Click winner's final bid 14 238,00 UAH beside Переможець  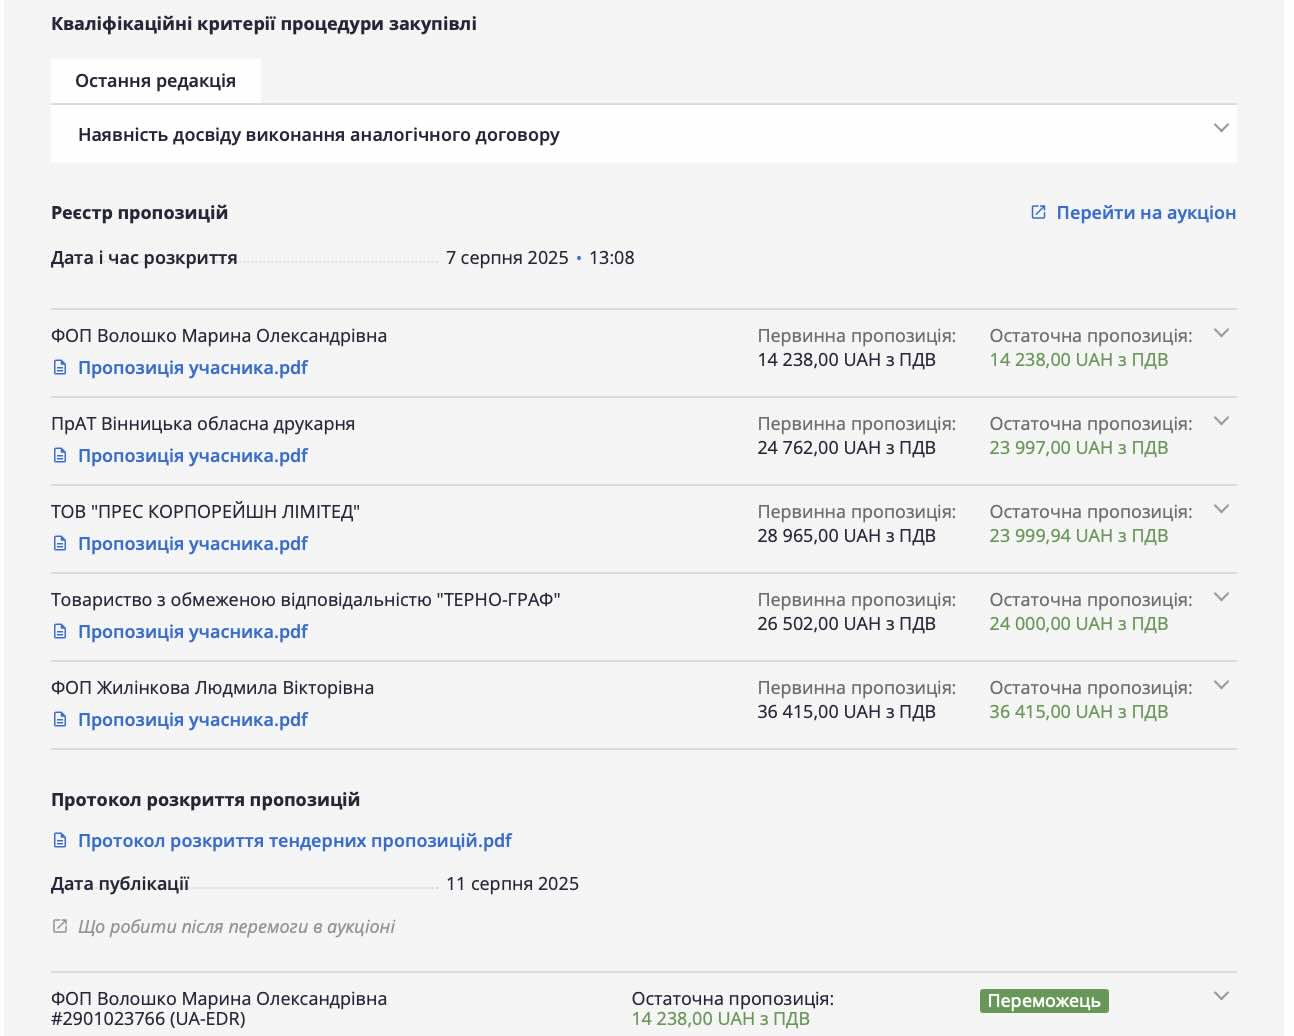(721, 1019)
